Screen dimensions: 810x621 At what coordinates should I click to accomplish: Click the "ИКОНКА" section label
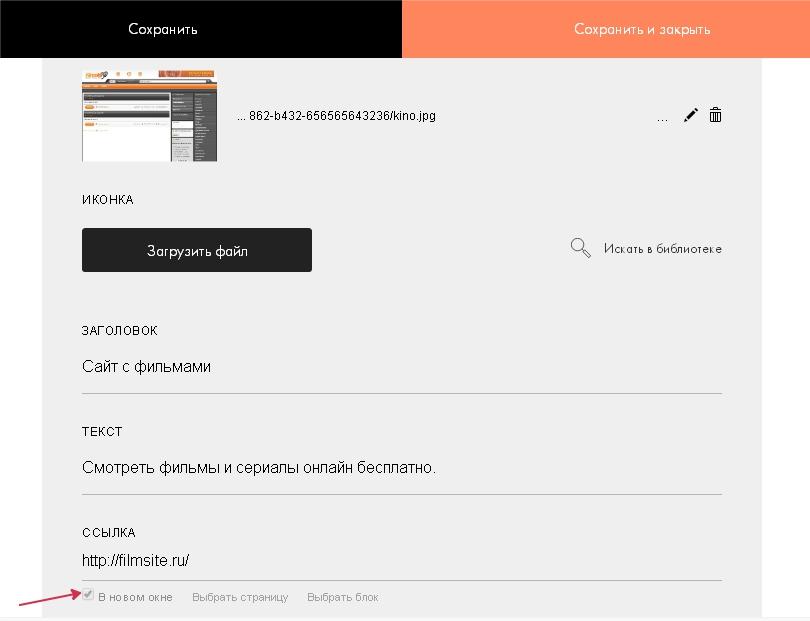coord(107,200)
